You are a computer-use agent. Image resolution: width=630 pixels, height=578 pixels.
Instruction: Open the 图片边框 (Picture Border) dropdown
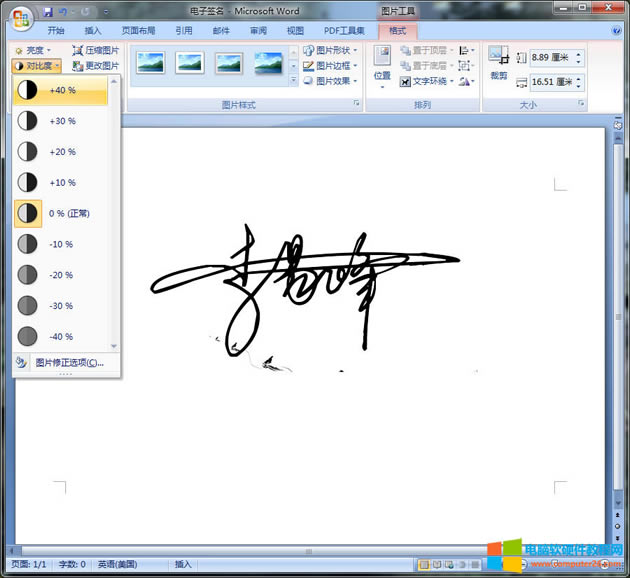(332, 66)
